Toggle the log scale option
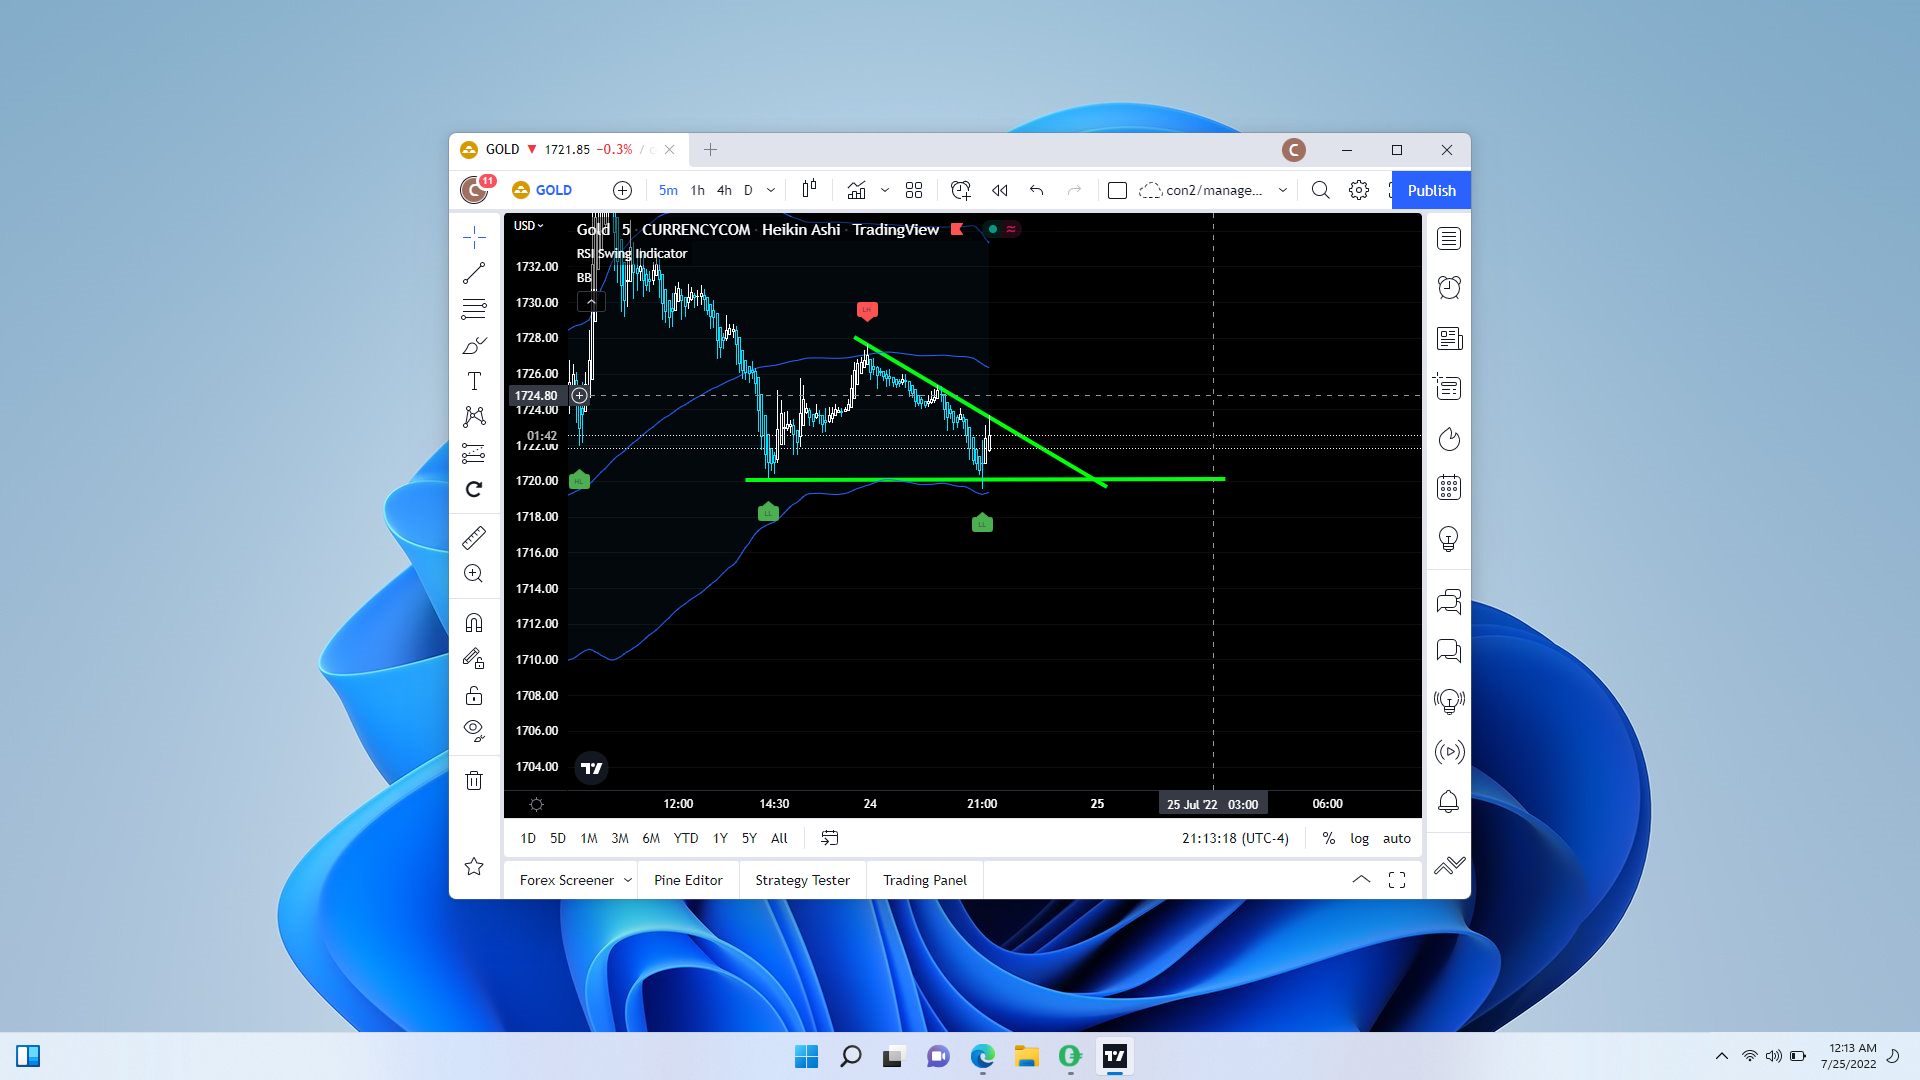This screenshot has height=1080, width=1920. 1359,838
